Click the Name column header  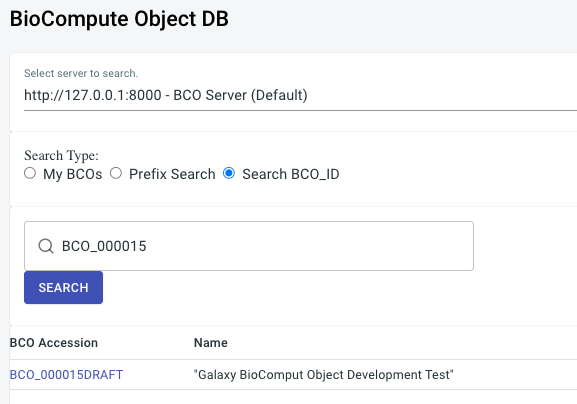click(210, 343)
